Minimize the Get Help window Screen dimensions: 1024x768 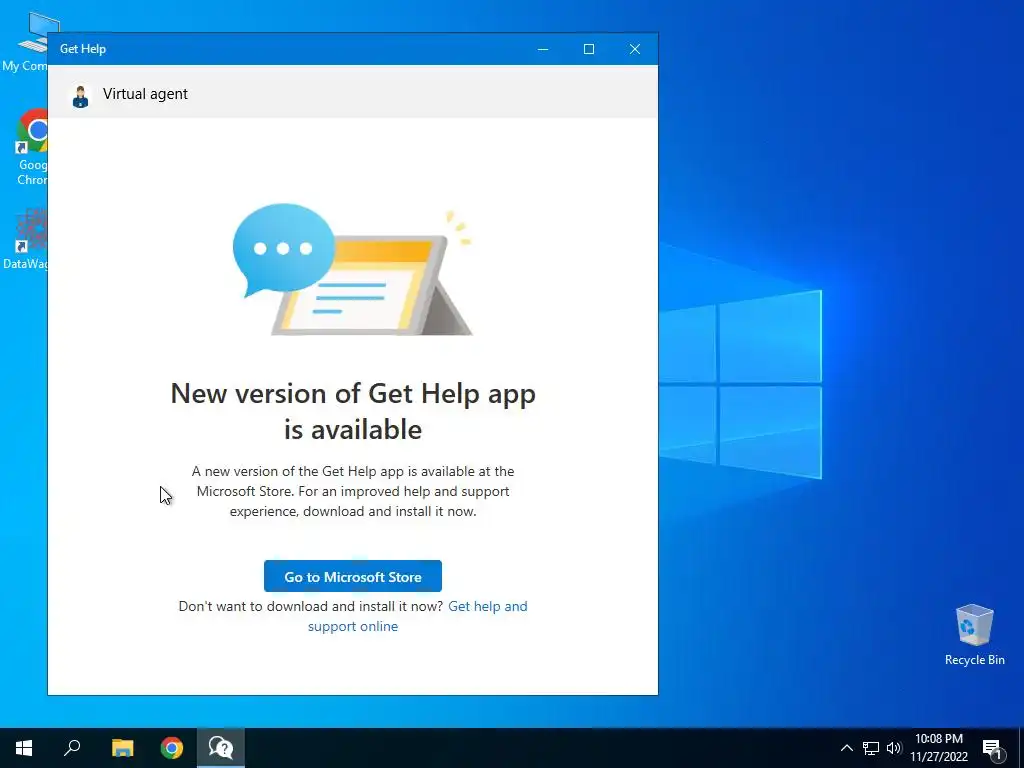tap(543, 49)
